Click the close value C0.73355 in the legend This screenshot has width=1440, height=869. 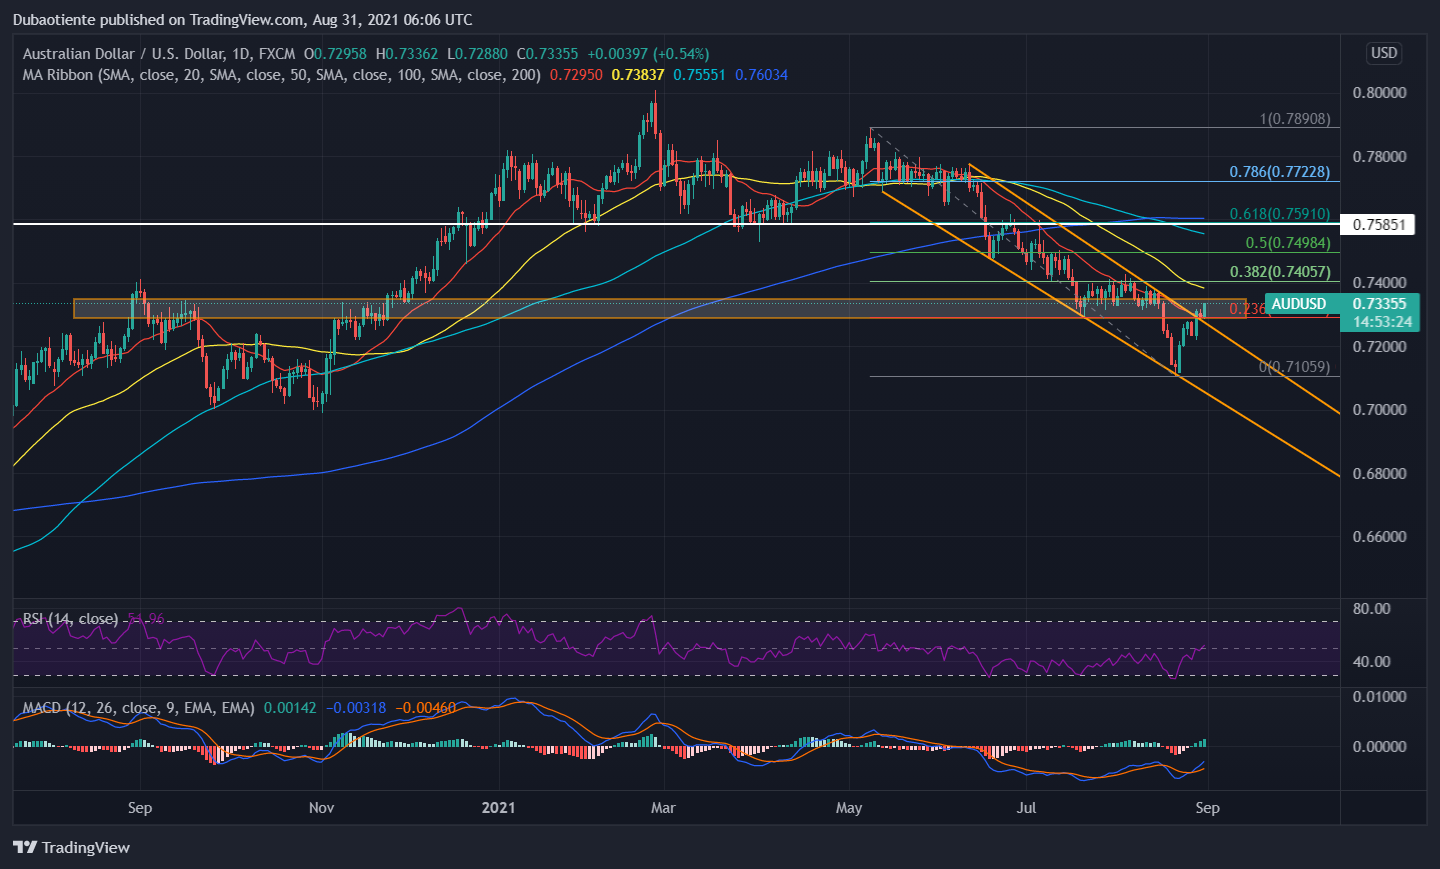click(547, 54)
